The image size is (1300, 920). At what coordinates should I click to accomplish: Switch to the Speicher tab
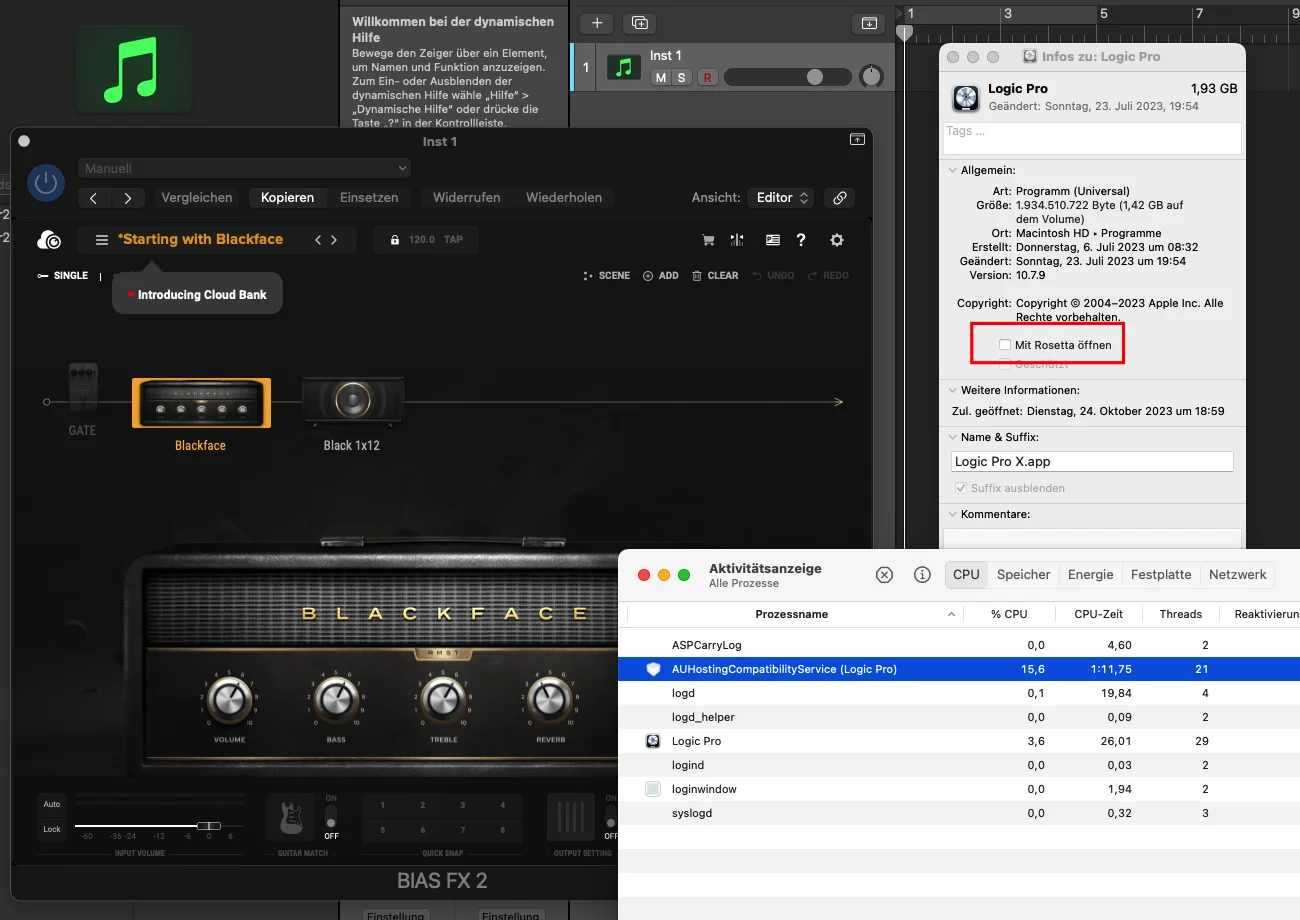click(x=1024, y=575)
